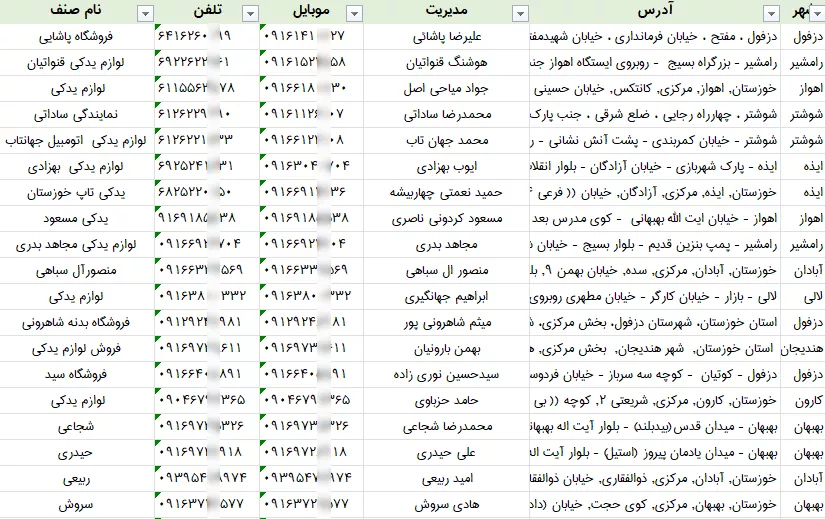The height and width of the screenshot is (519, 825).
Task: Select manager cell محمد جهان تاب
Action: (447, 141)
